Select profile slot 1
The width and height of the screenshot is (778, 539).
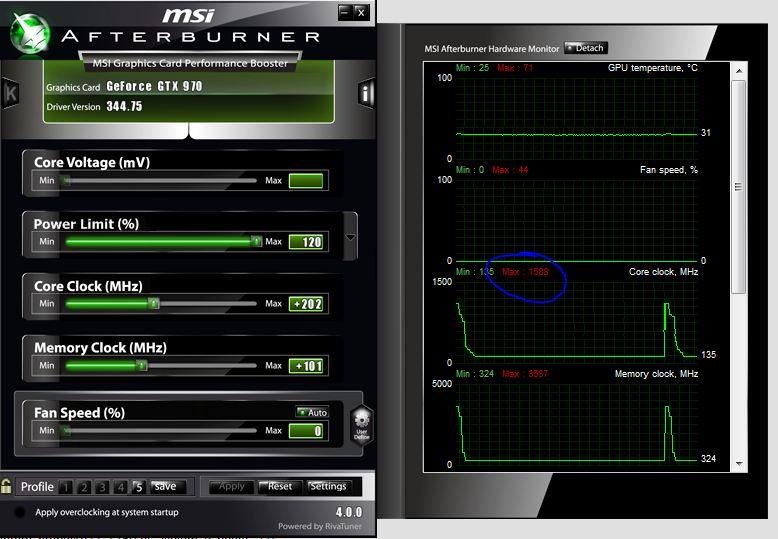pos(66,487)
